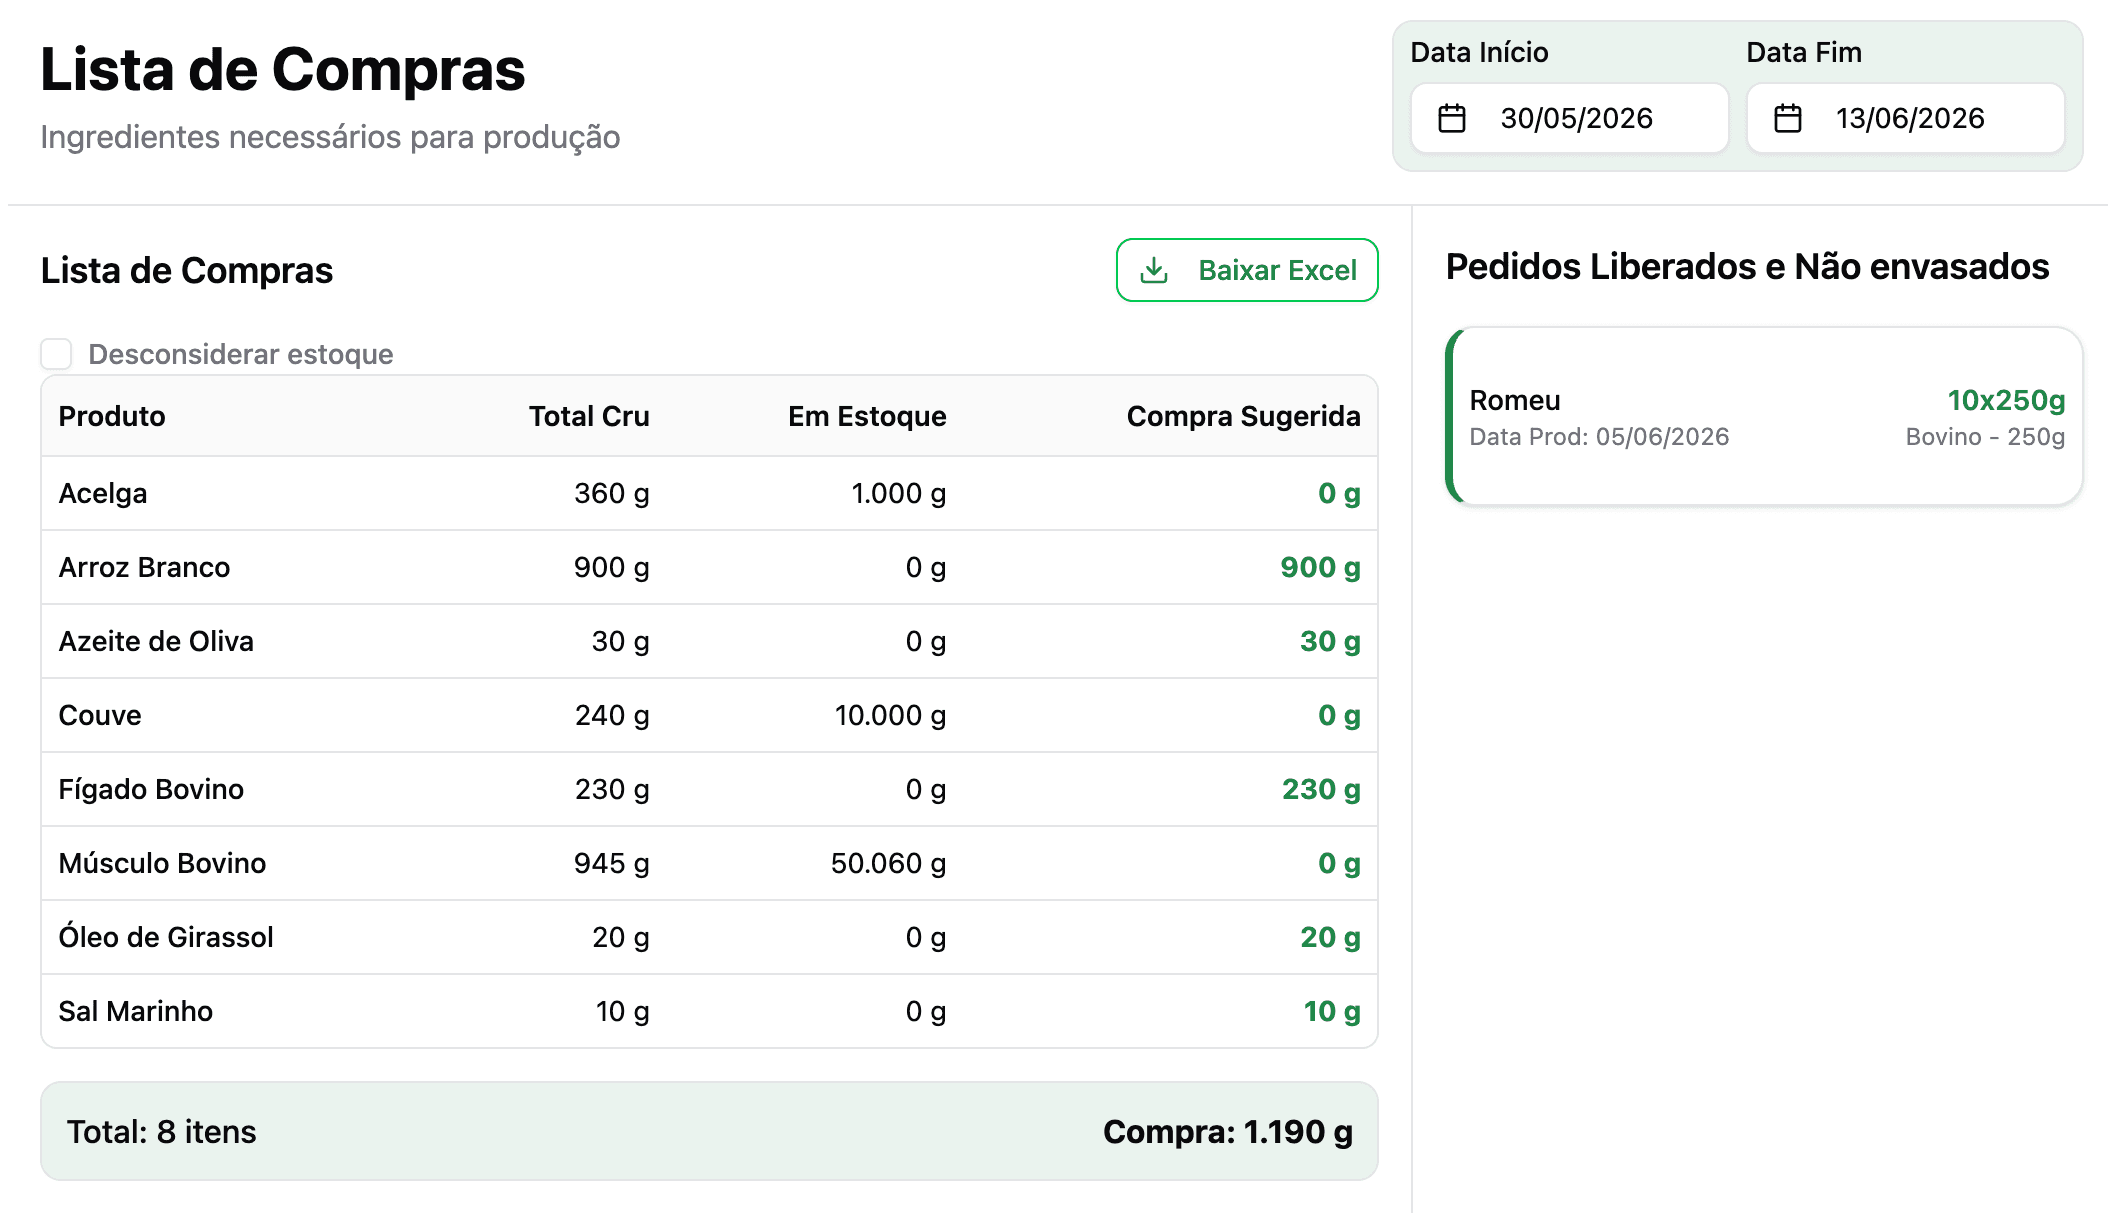Click the Compra: 1.190 g summary

[x=1228, y=1131]
